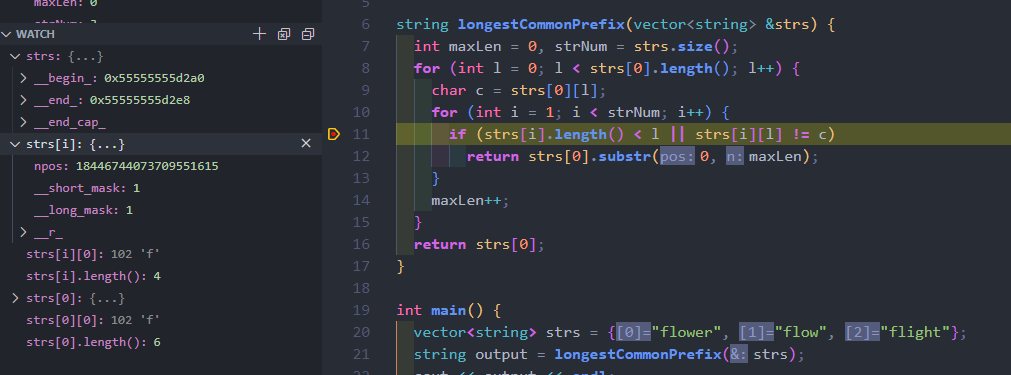Collapse the strs[i] watch entry
Image resolution: width=1011 pixels, height=375 pixels.
coord(15,144)
